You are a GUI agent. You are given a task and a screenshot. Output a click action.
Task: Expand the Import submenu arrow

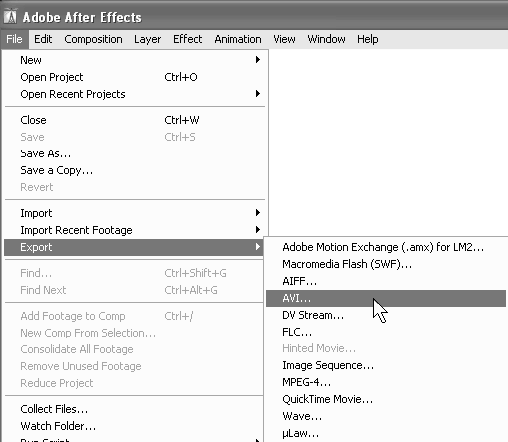257,213
